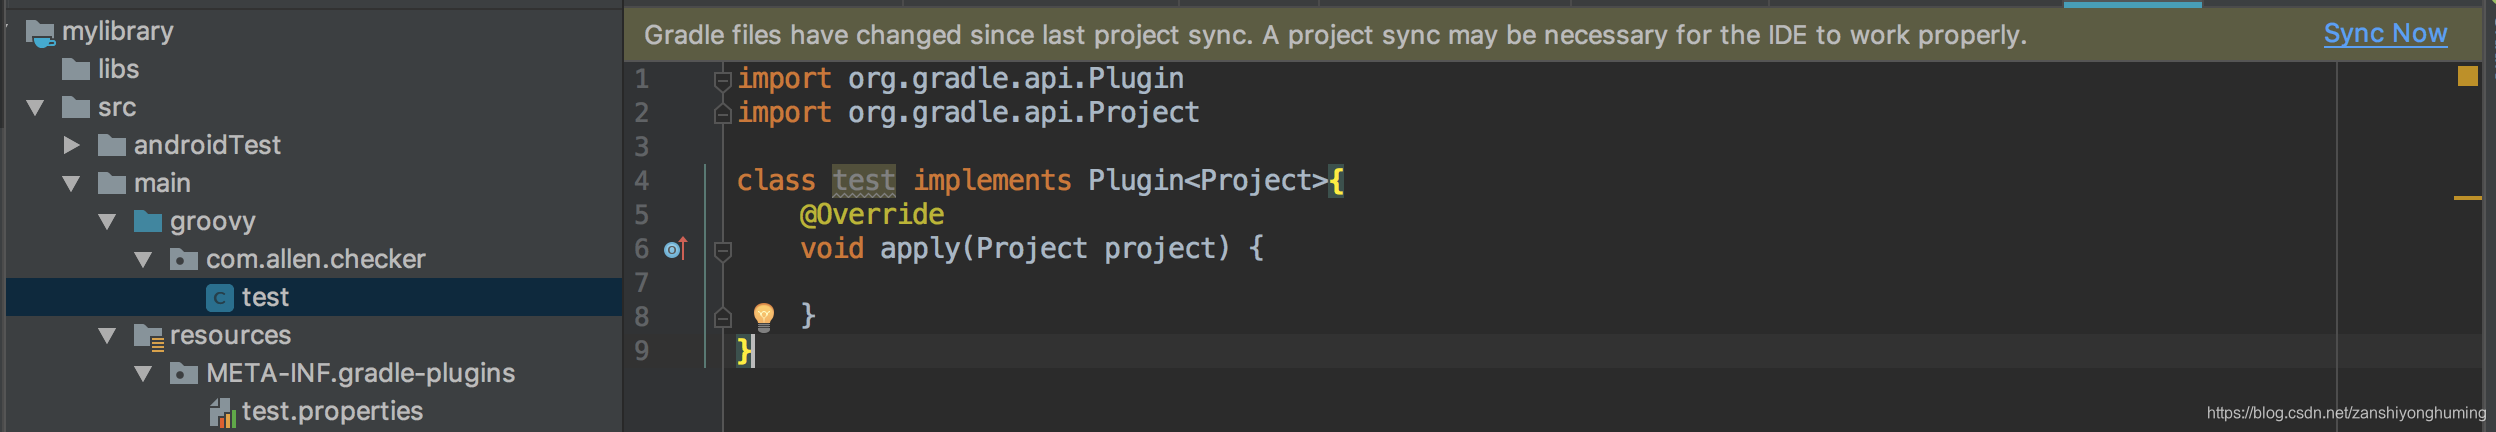Click line number 4 in gutter
Viewport: 2496px width, 432px height.
642,181
